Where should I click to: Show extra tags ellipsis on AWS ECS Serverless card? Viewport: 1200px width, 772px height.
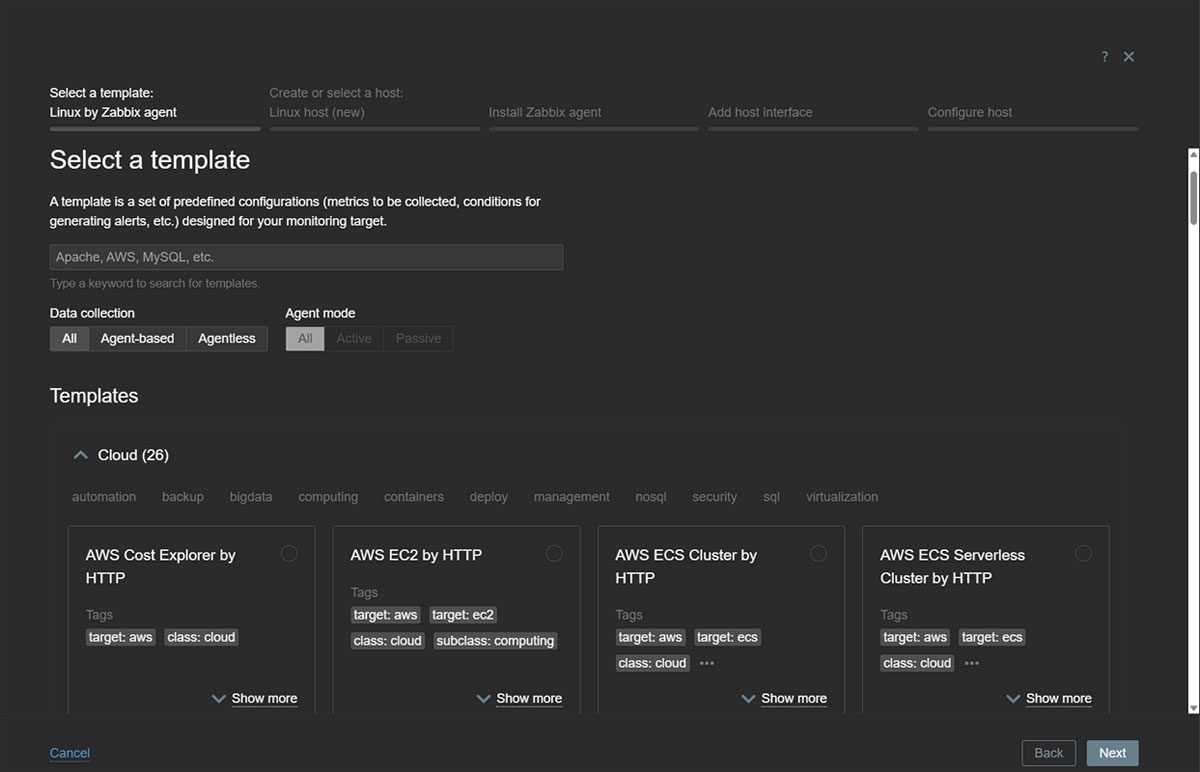(971, 662)
